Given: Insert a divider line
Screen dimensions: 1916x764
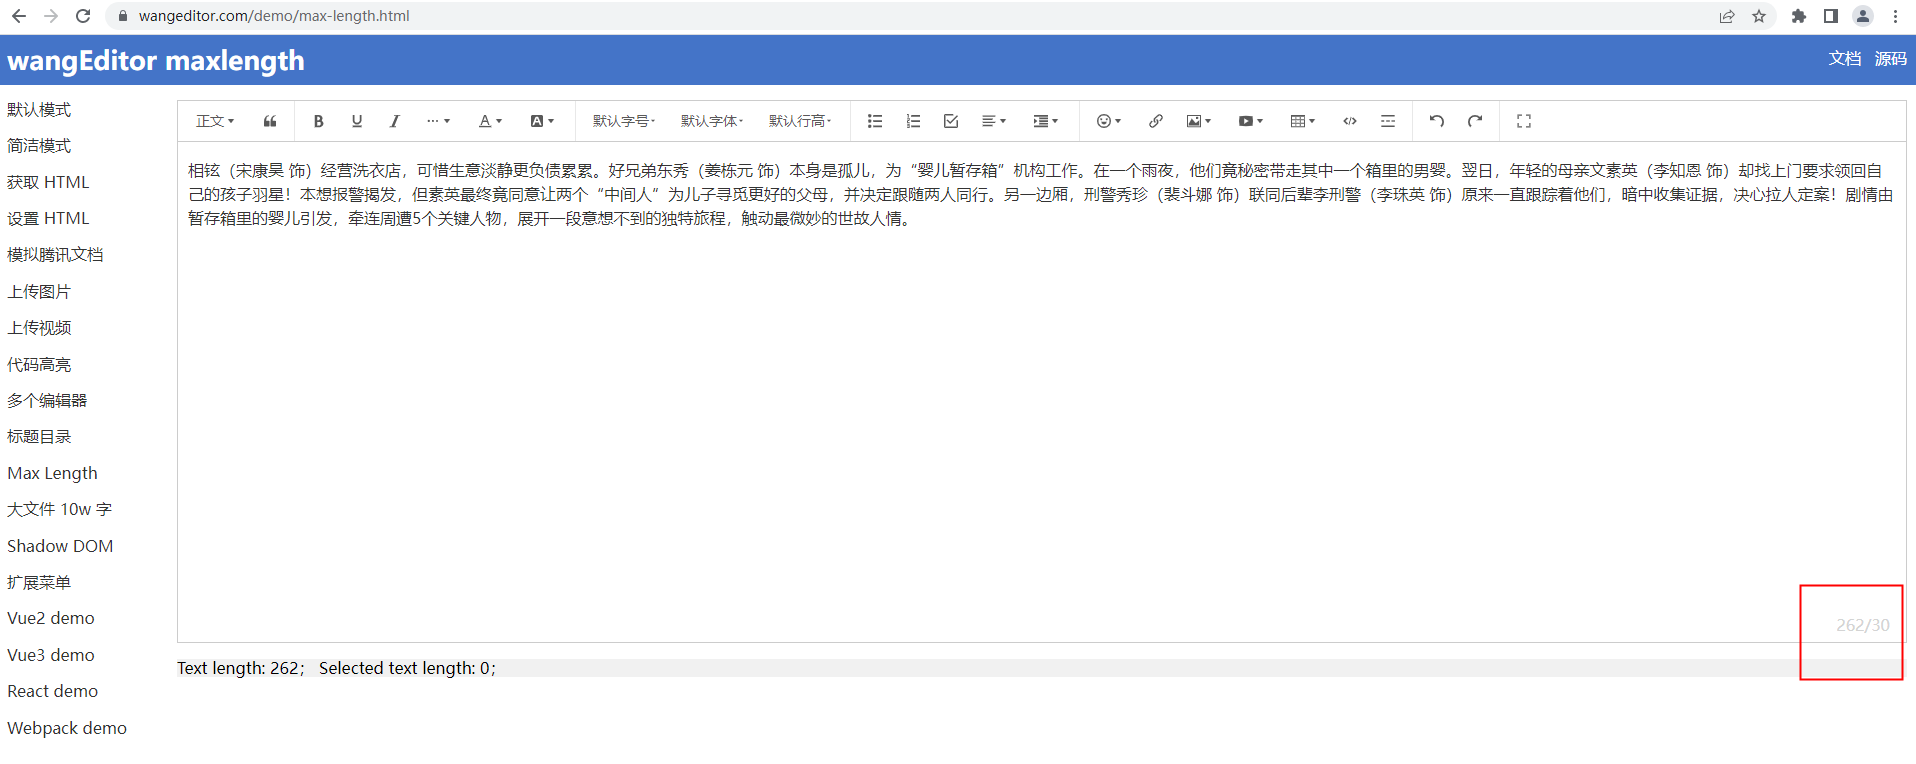Looking at the screenshot, I should pyautogui.click(x=1388, y=121).
